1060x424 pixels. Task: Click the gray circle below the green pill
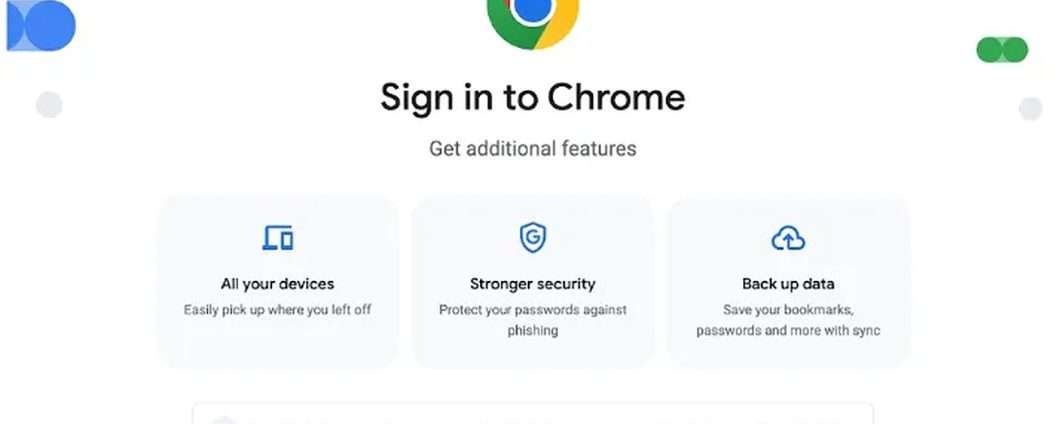tap(1031, 109)
